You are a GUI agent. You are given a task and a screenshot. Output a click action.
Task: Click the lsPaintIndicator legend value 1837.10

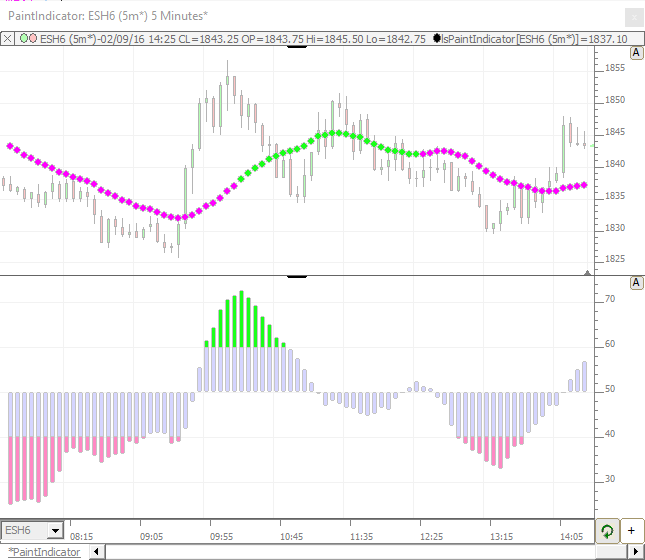pyautogui.click(x=608, y=39)
